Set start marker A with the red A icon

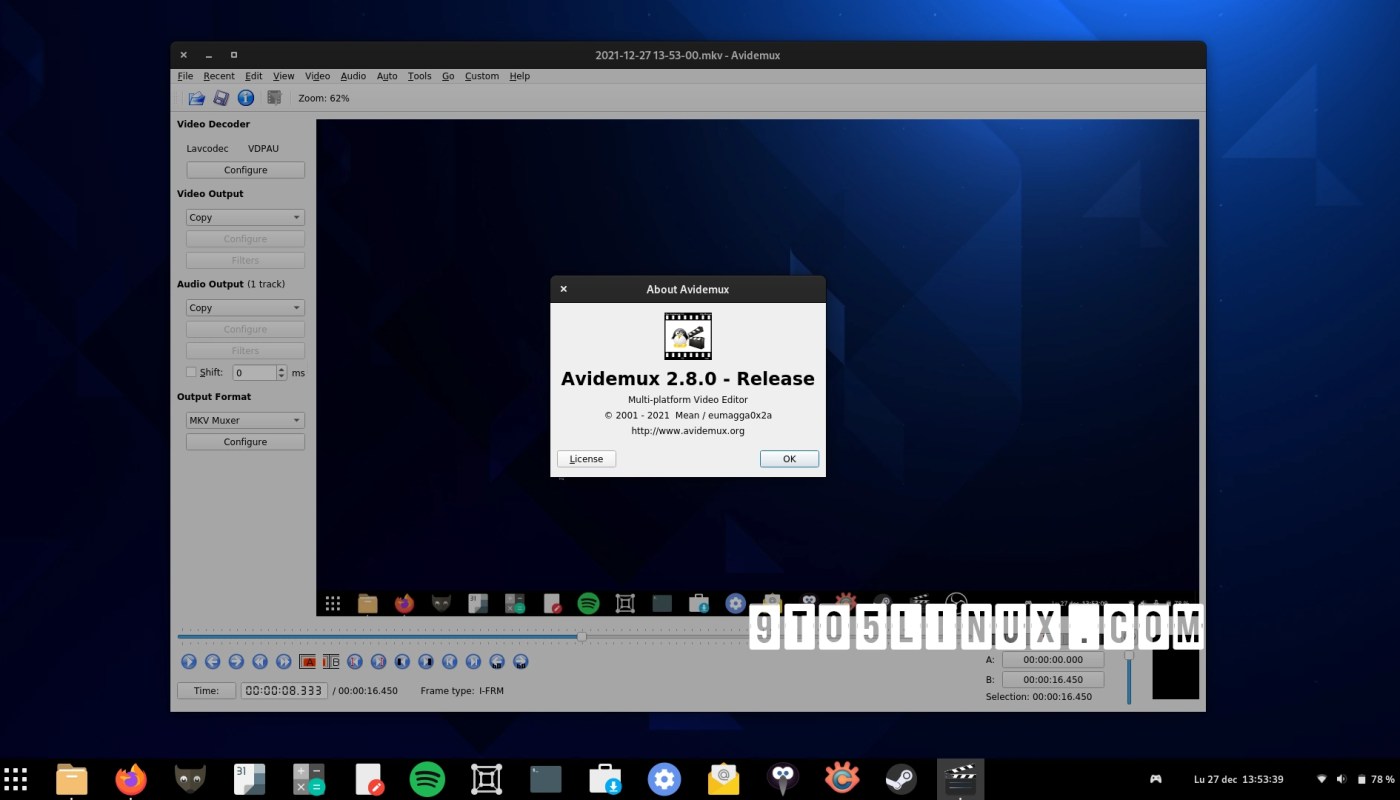click(308, 661)
